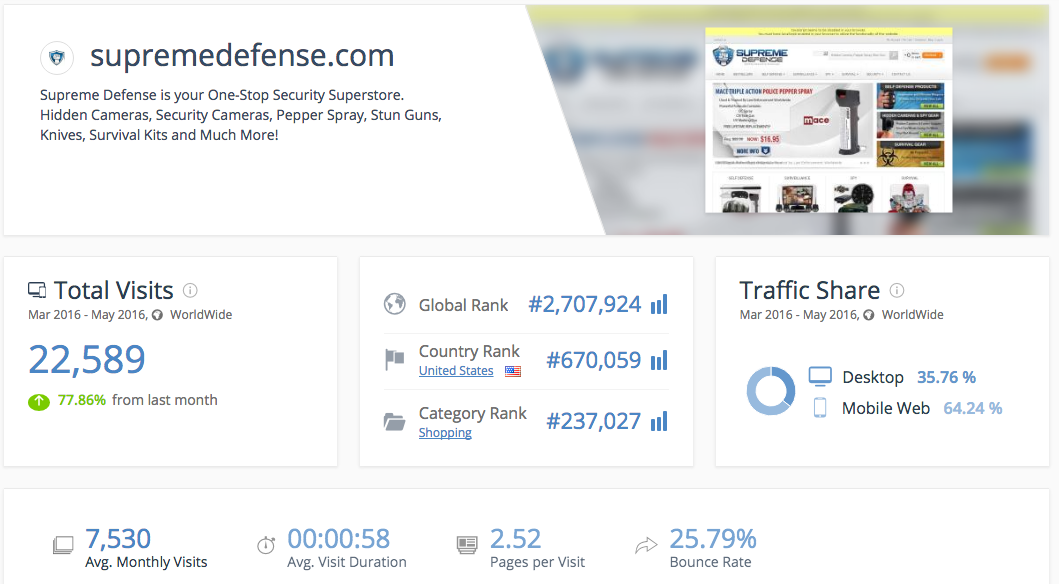Click the flag icon beside Country Rank
The image size is (1059, 584).
394,359
